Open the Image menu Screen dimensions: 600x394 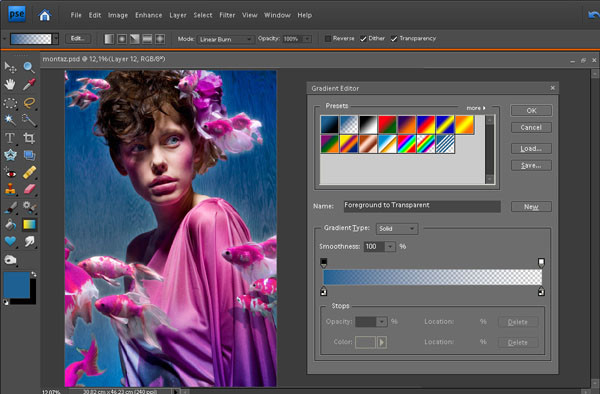click(118, 15)
